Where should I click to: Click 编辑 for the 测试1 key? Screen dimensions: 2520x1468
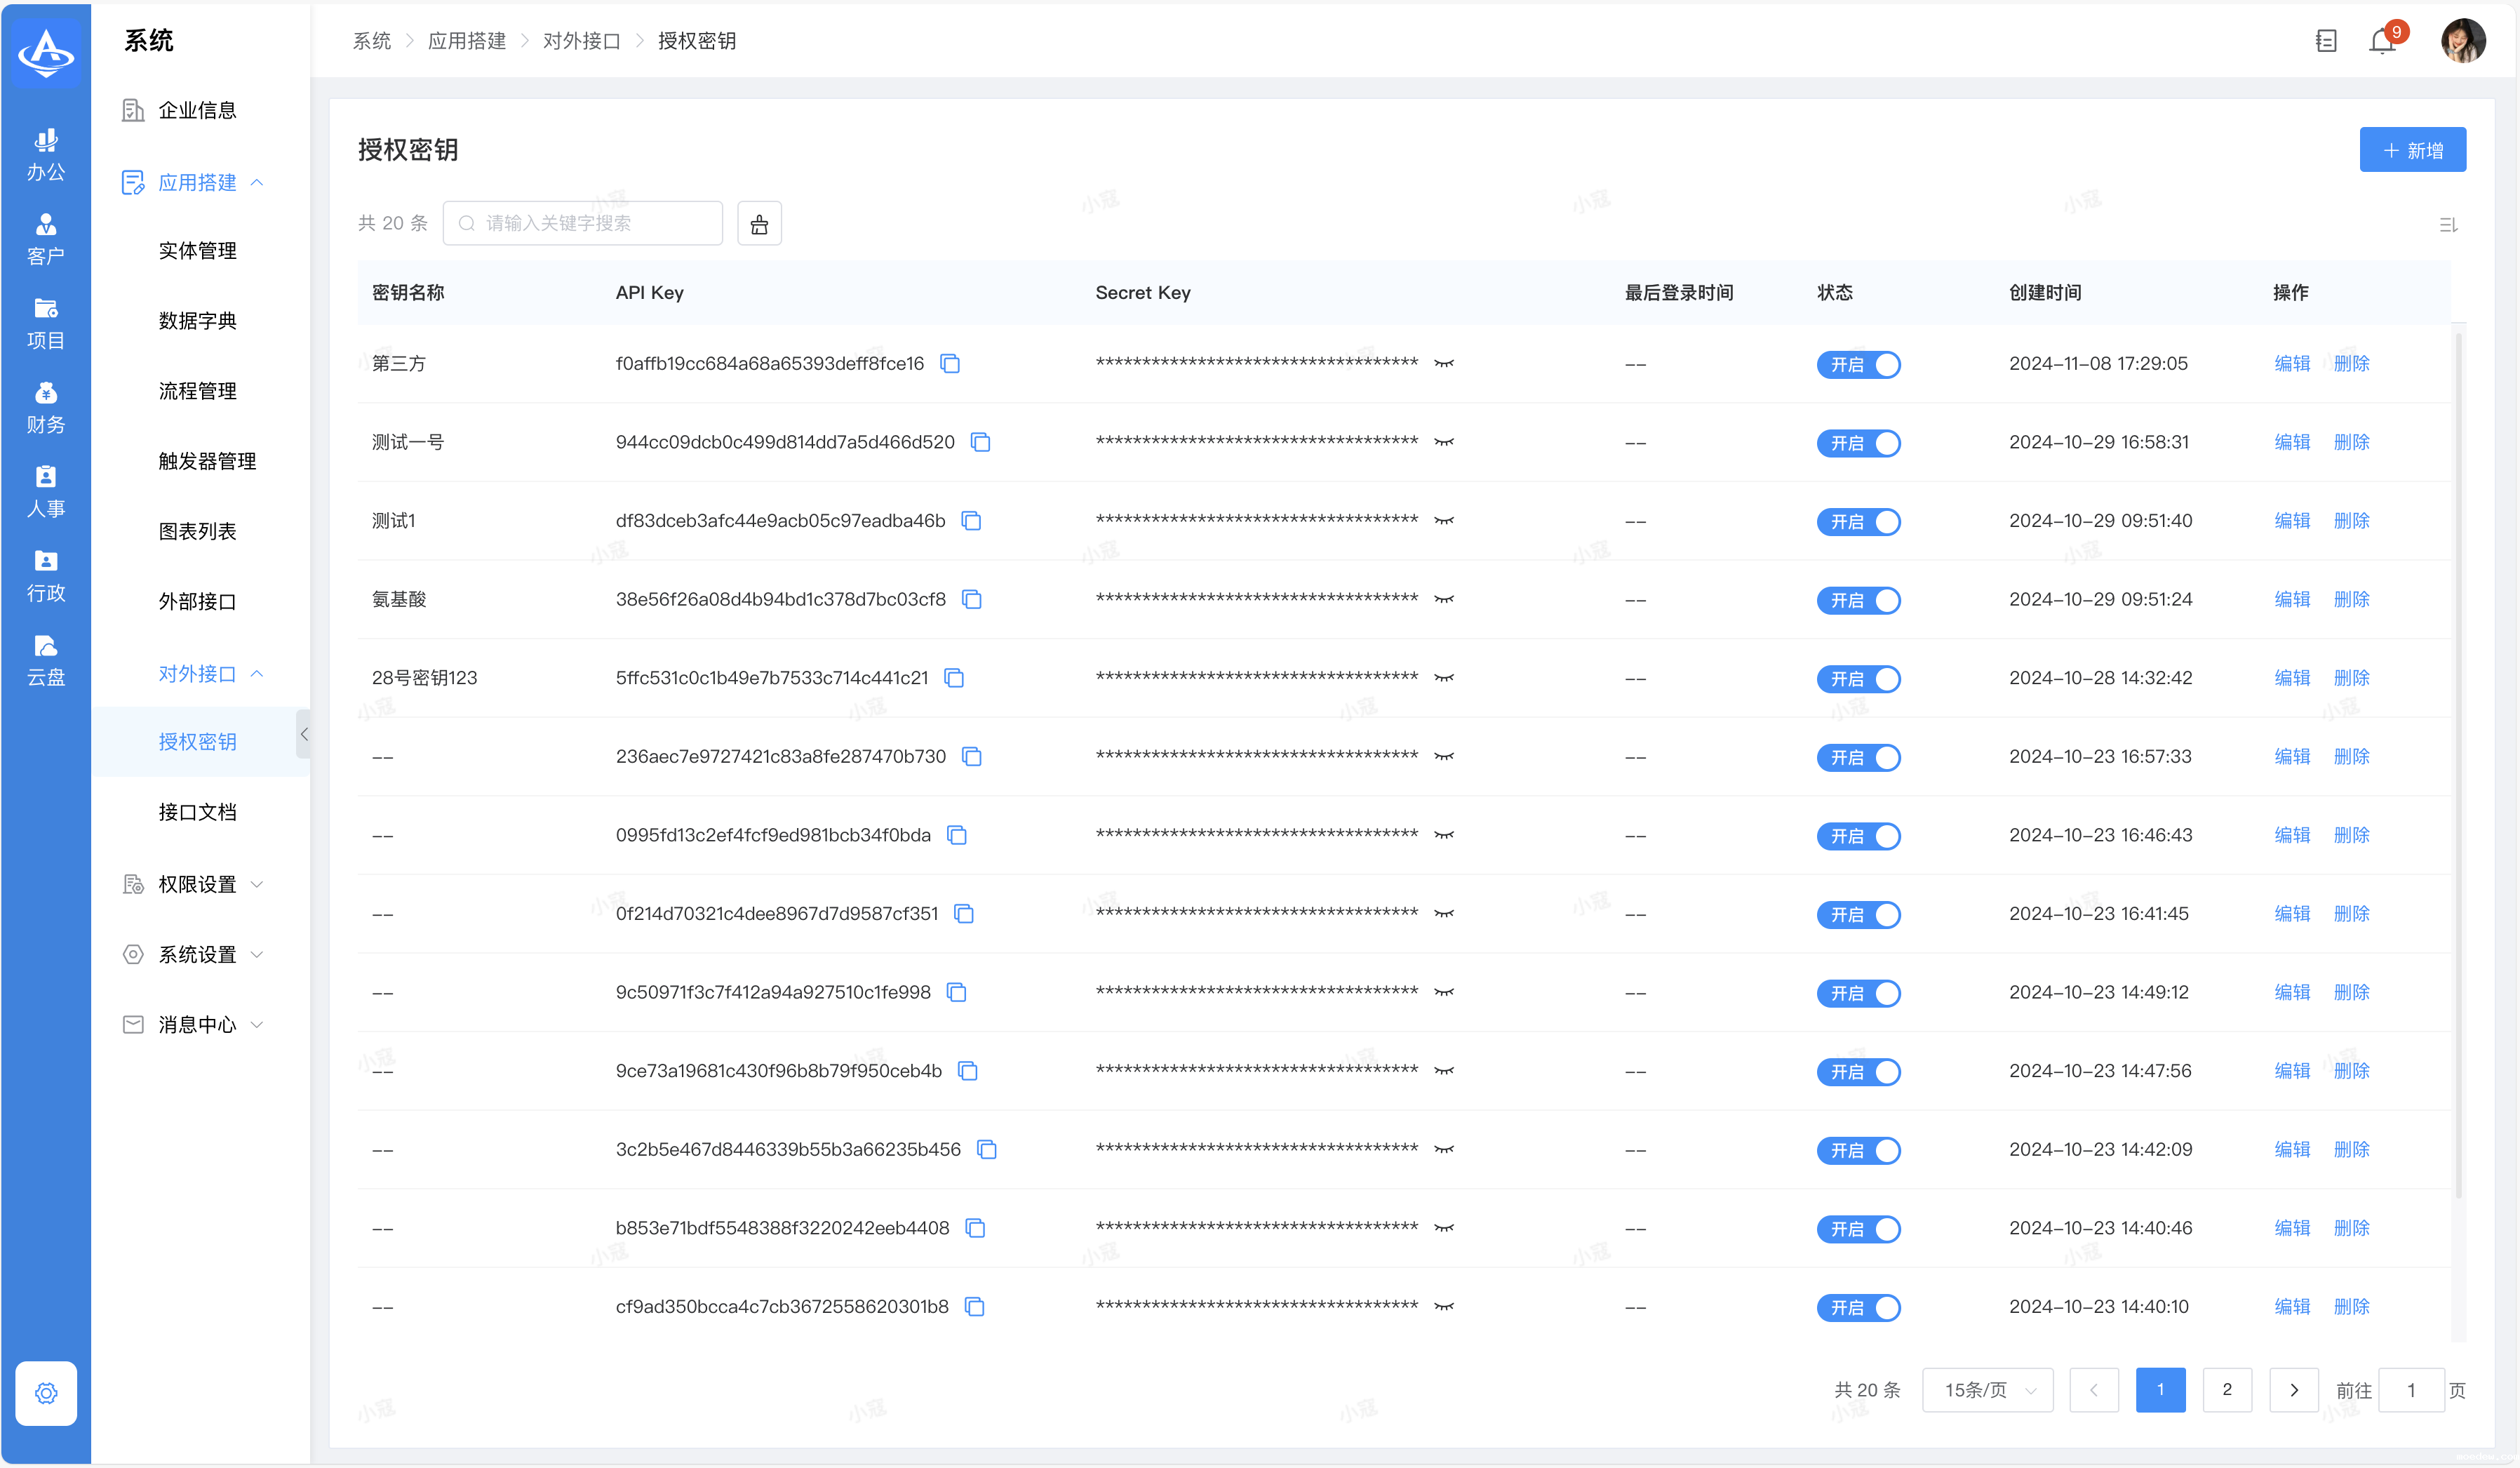[2291, 521]
